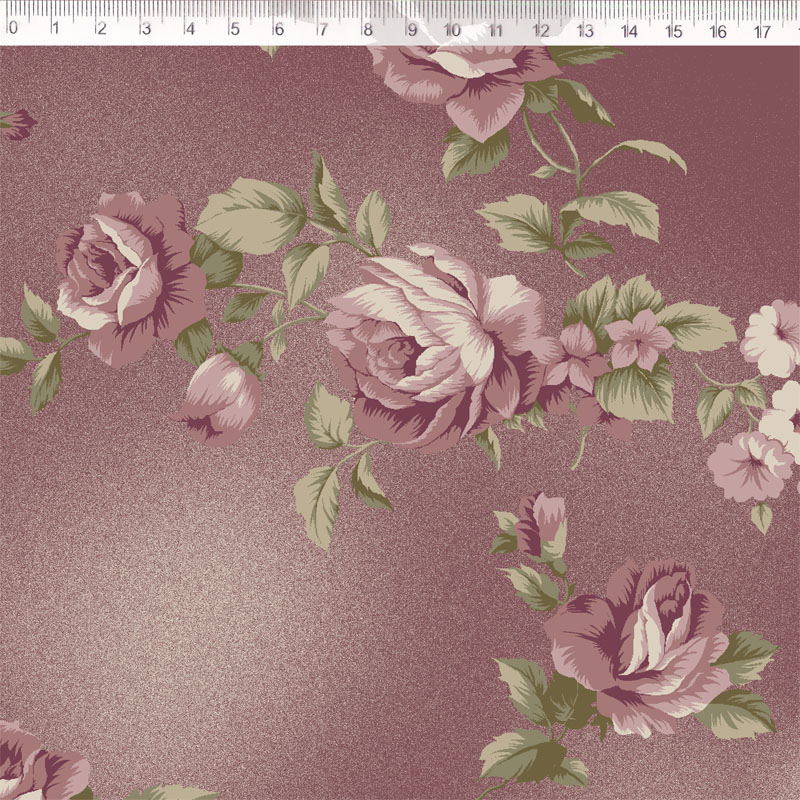Click the number 17 on the ruler
This screenshot has width=800, height=800.
762,32
